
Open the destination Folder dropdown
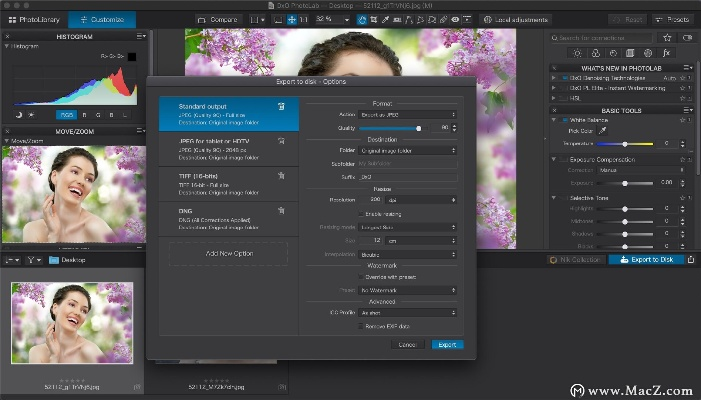tap(408, 150)
